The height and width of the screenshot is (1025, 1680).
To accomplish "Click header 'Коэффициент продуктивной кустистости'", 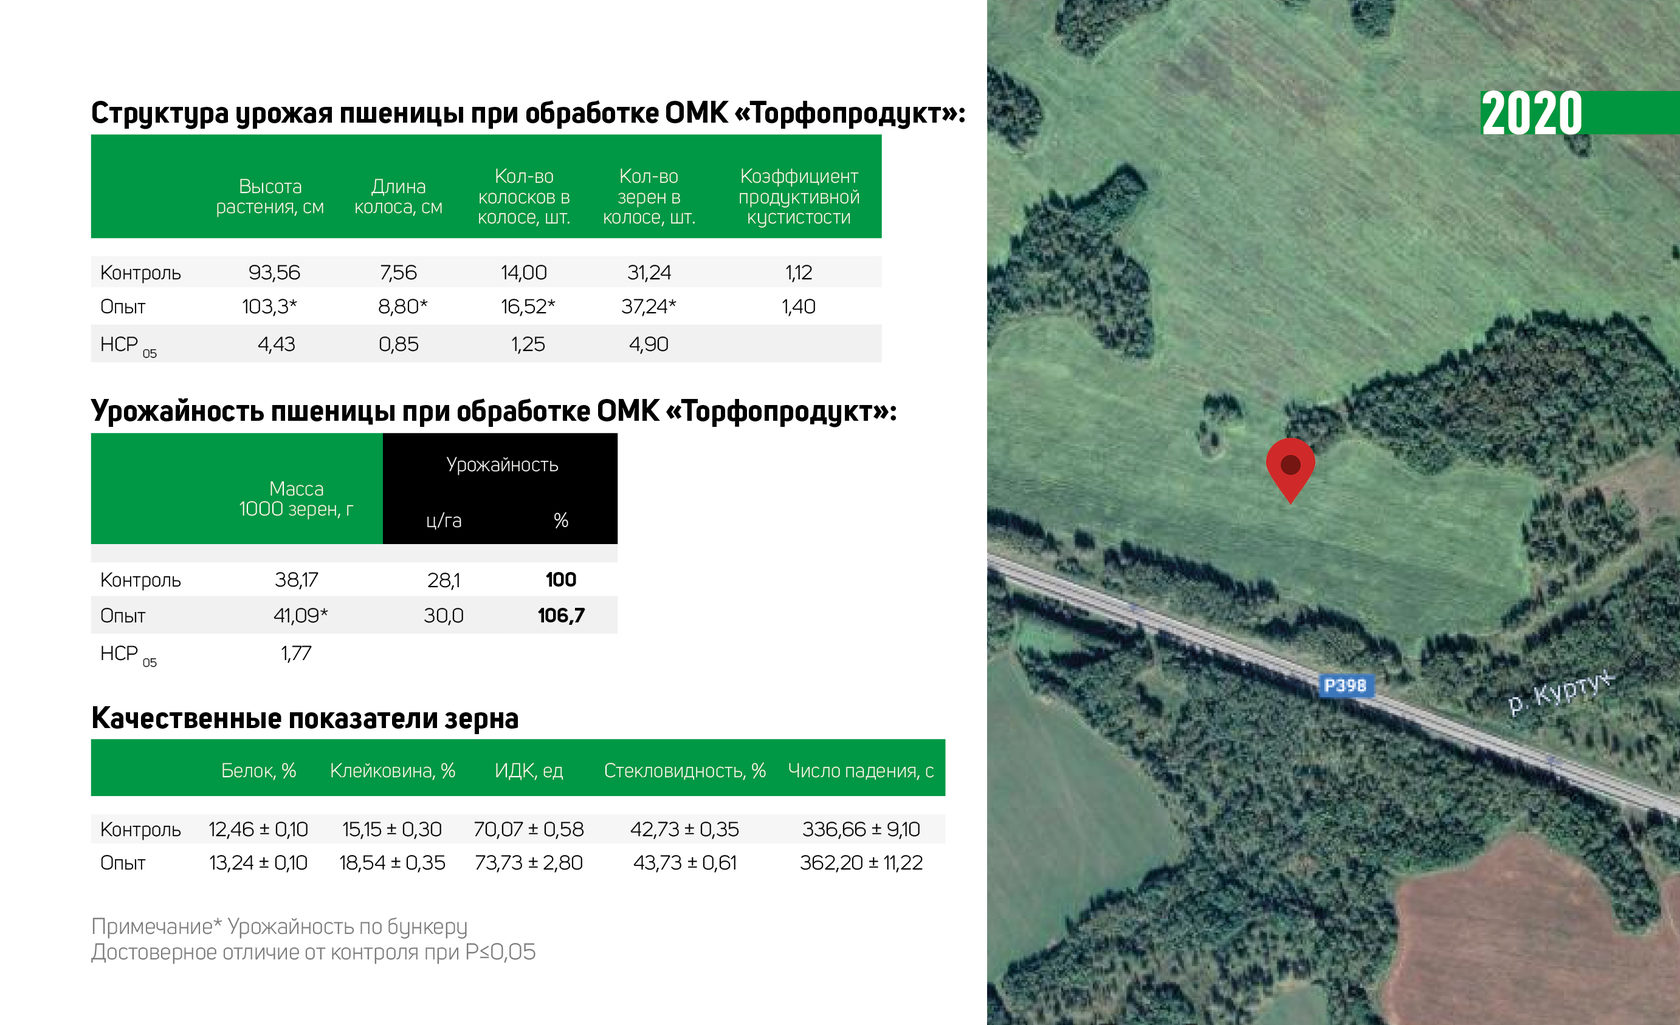I will click(x=799, y=196).
